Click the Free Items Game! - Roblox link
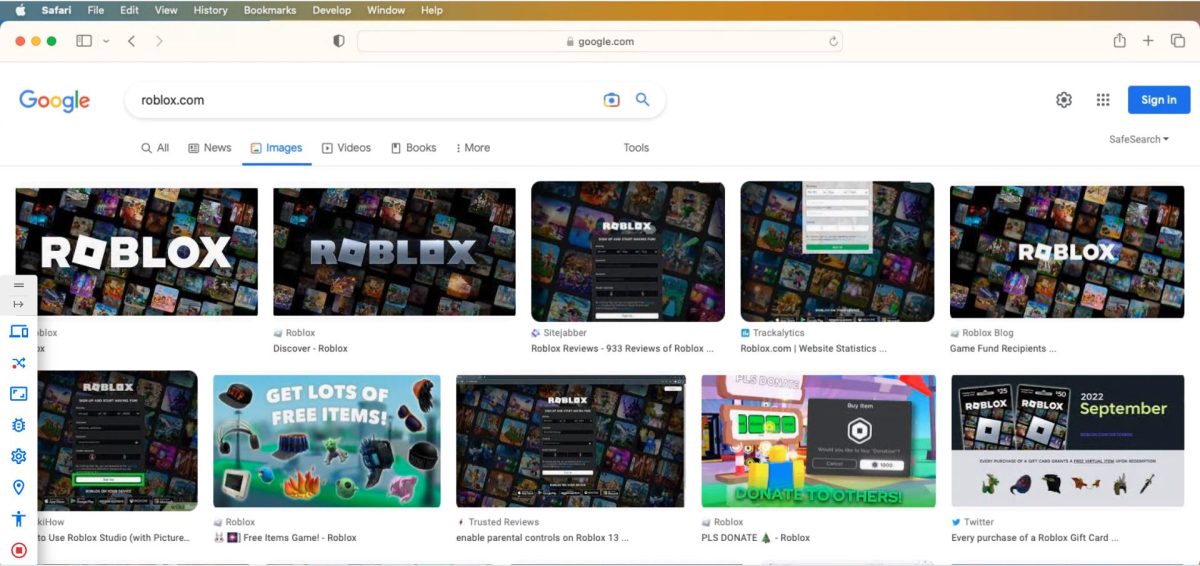Screen dimensions: 1200x566 284,538
